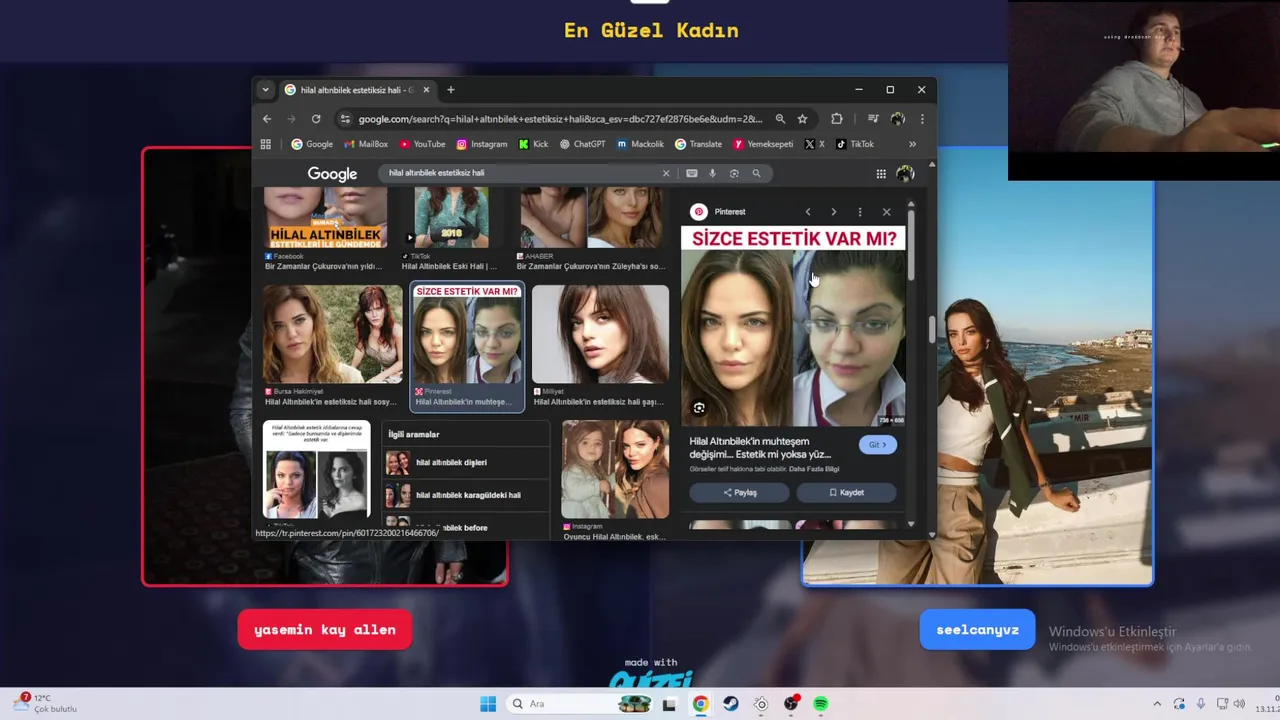Open the TikTok bookmark
Image resolution: width=1280 pixels, height=720 pixels.
click(x=855, y=144)
